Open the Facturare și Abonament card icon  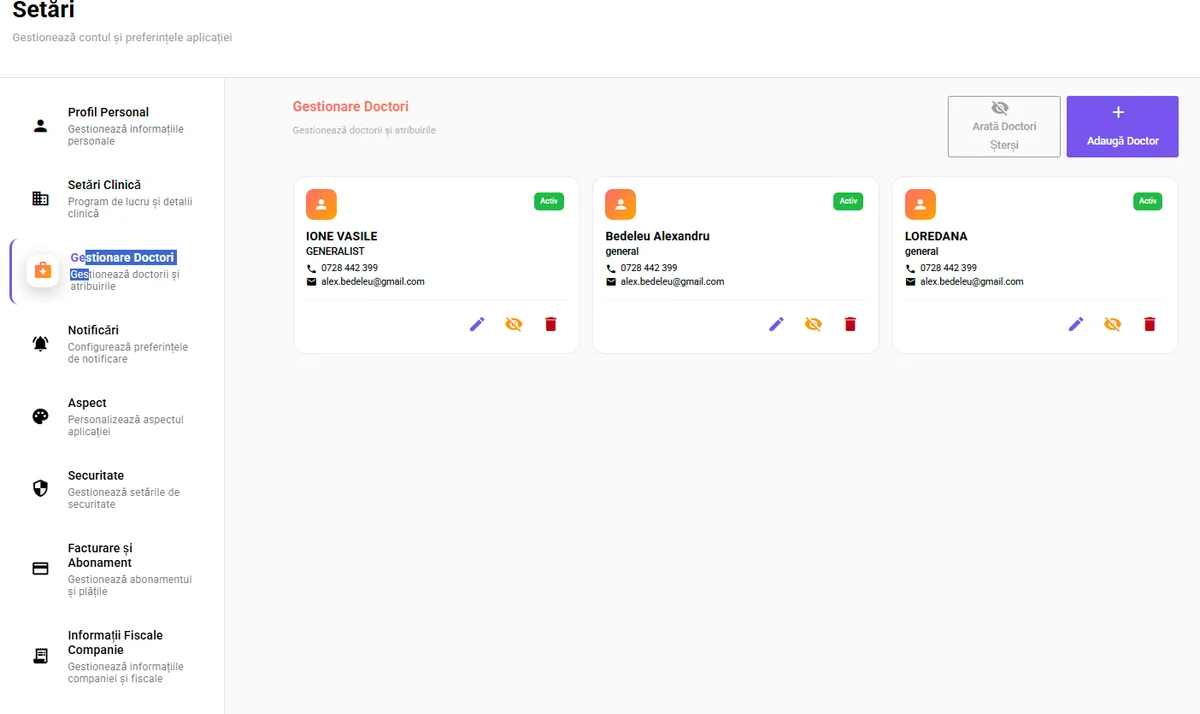point(40,568)
